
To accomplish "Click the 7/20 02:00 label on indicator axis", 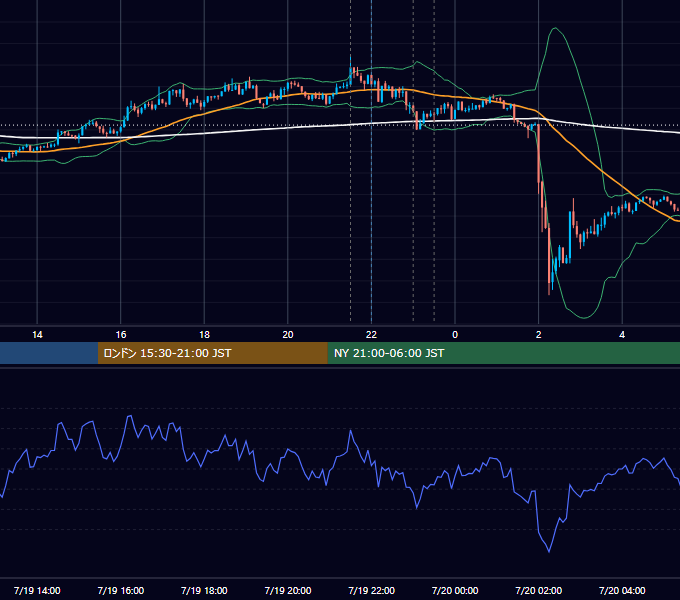I will (x=539, y=590).
